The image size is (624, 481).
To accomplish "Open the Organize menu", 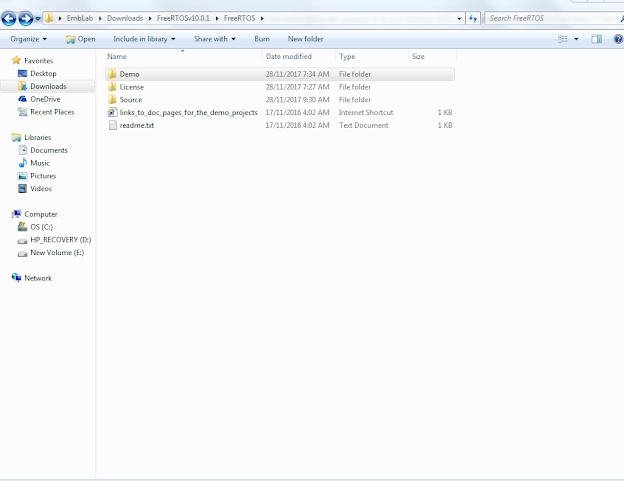I will click(x=29, y=39).
